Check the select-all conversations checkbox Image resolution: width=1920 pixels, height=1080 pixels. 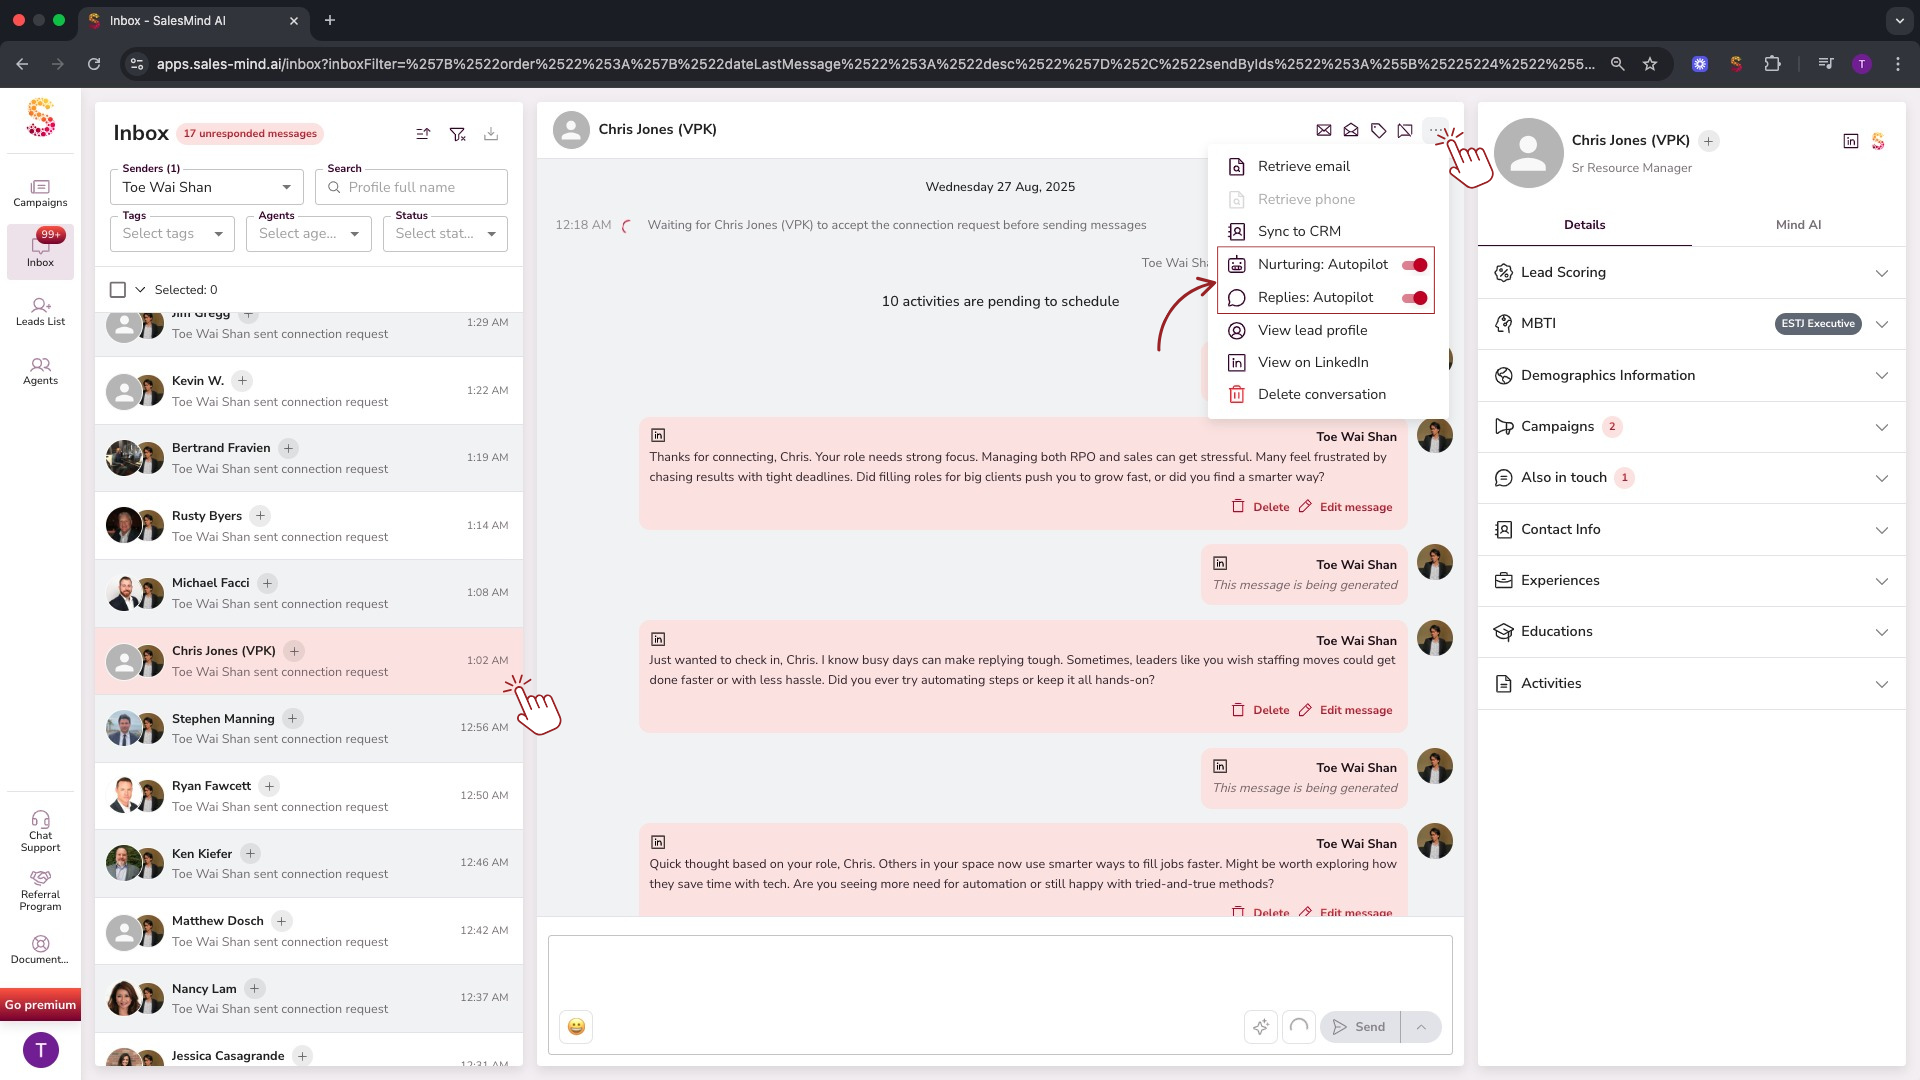click(118, 290)
